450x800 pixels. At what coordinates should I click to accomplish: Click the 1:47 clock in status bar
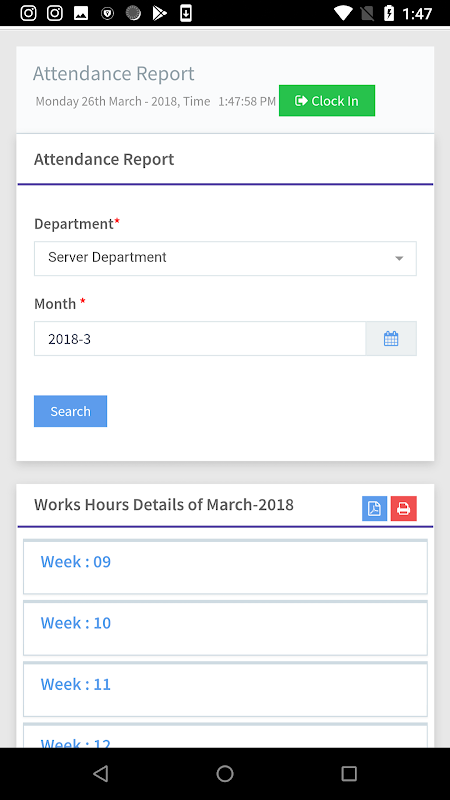tap(417, 13)
